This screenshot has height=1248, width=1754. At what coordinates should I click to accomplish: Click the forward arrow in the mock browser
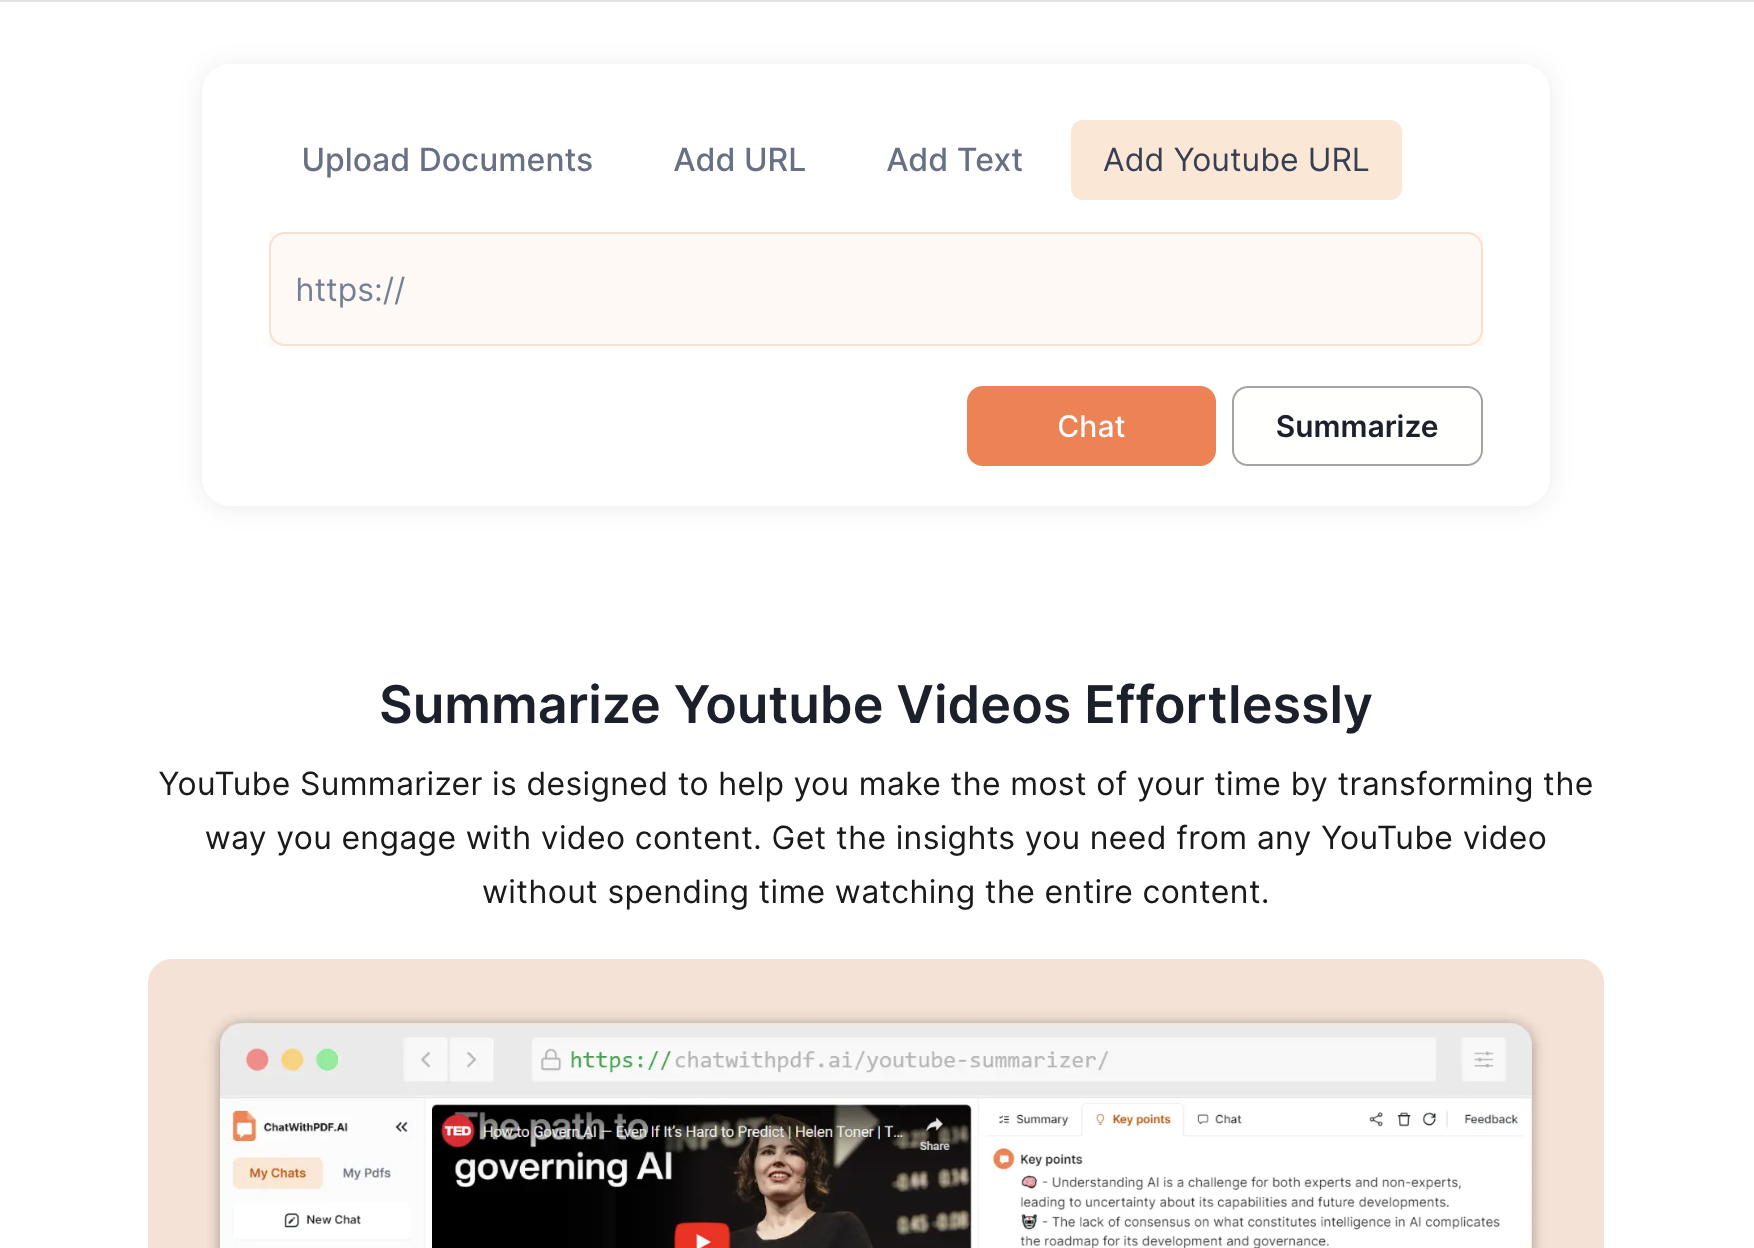pyautogui.click(x=471, y=1060)
